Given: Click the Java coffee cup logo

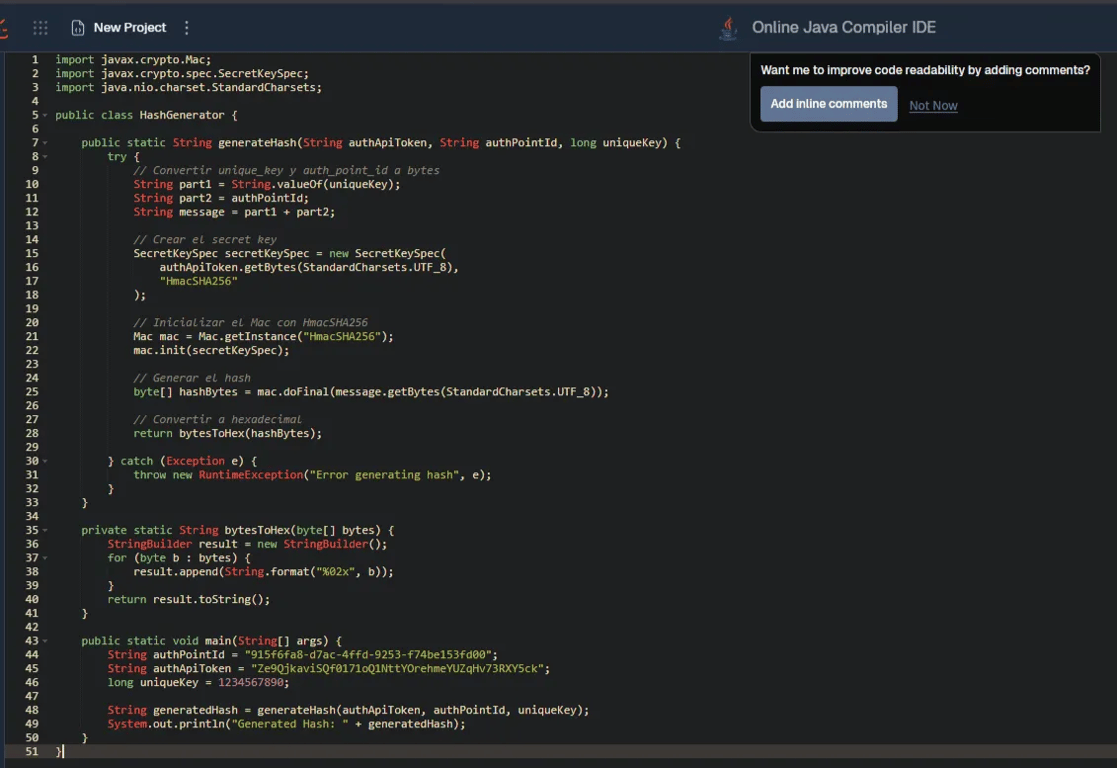Looking at the screenshot, I should pyautogui.click(x=728, y=28).
